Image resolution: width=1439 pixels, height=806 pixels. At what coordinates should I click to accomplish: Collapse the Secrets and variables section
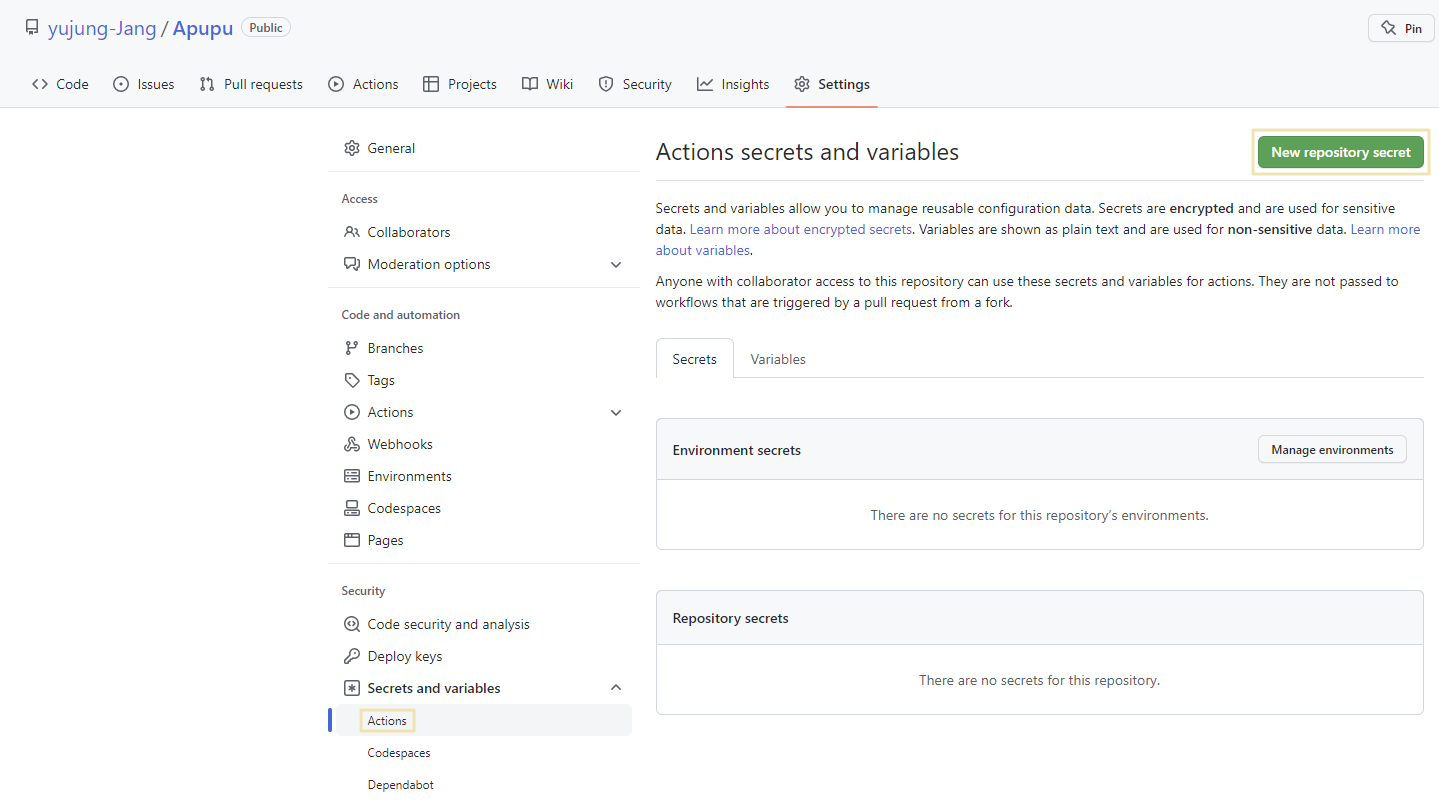[x=616, y=688]
